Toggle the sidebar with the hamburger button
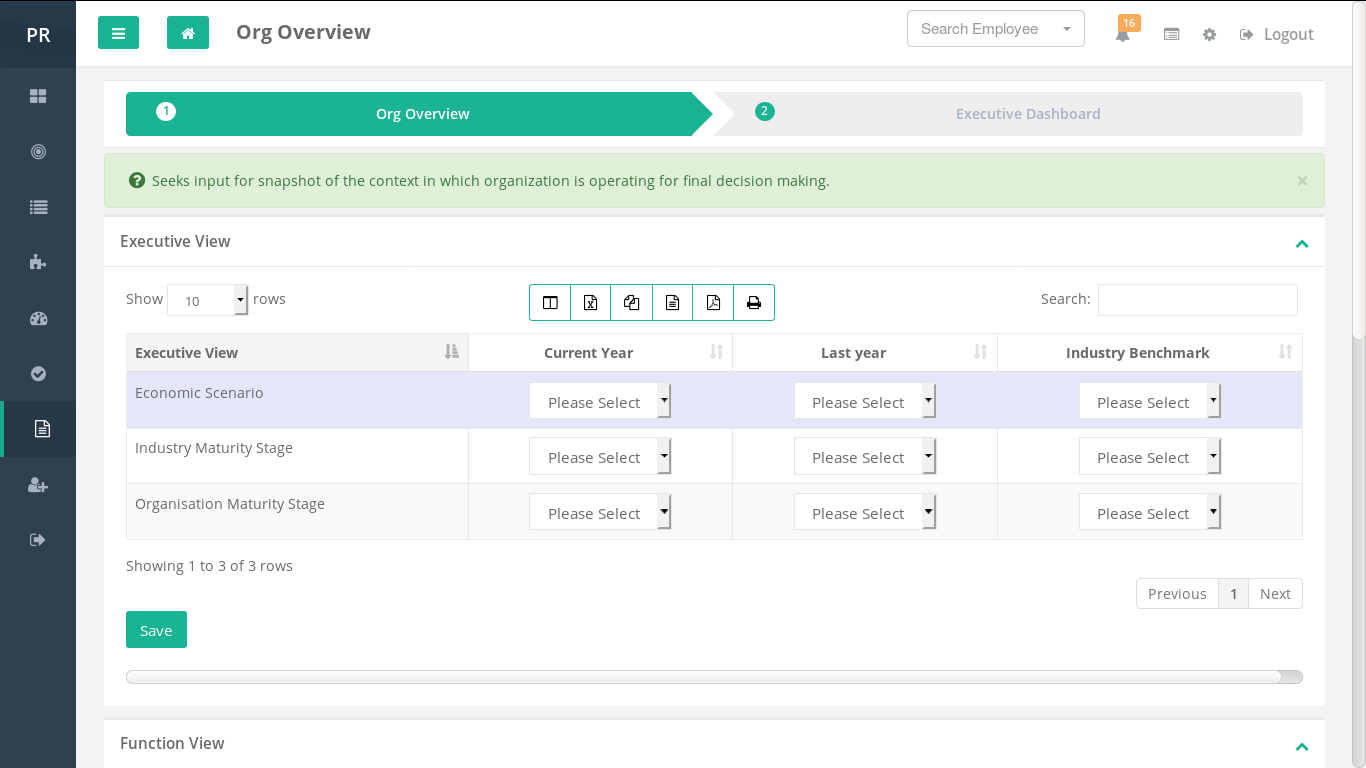The width and height of the screenshot is (1366, 768). [118, 33]
